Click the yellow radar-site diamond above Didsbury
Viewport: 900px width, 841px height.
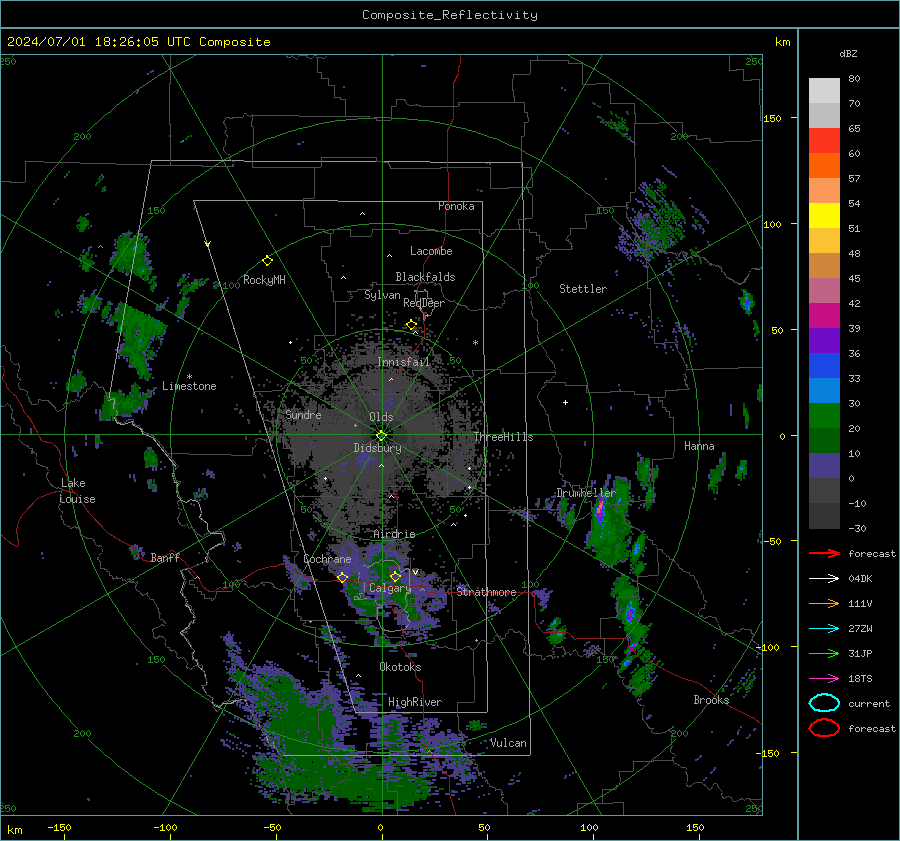381,436
